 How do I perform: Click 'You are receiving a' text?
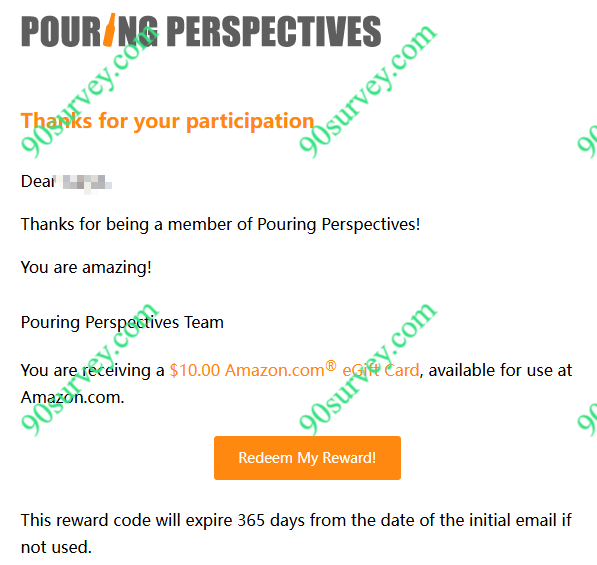93,370
